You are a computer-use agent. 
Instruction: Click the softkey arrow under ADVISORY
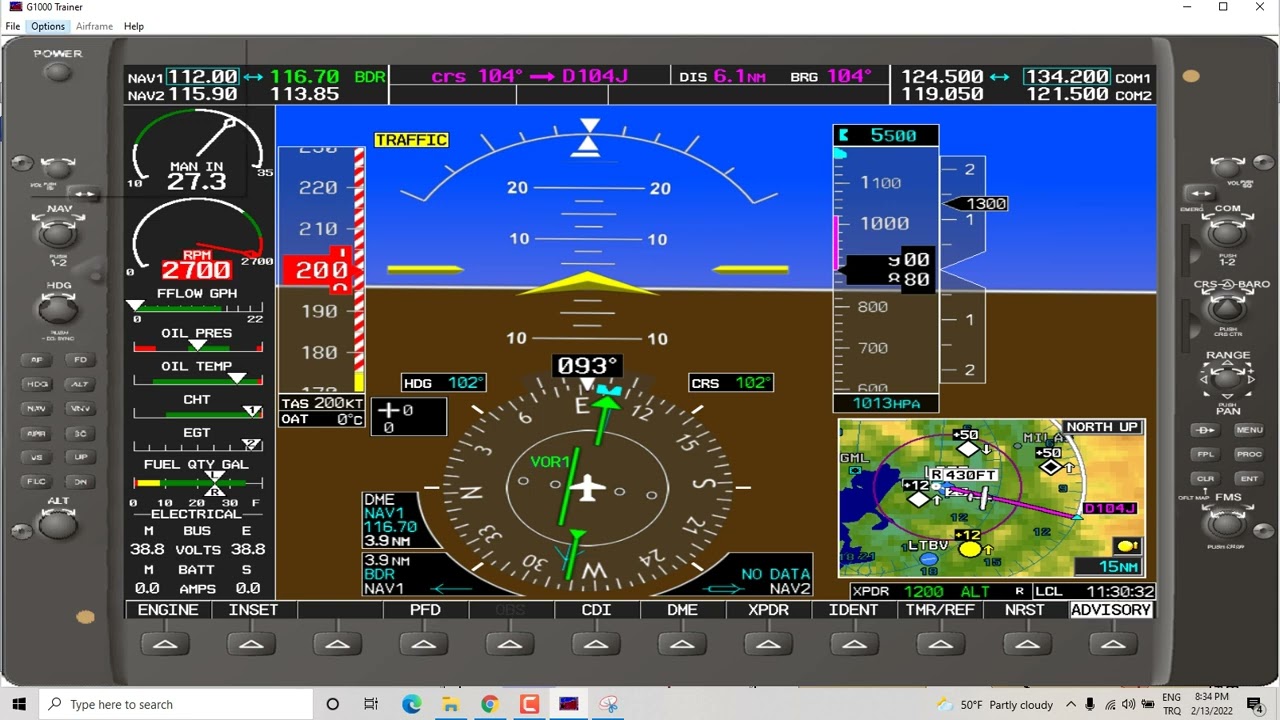pyautogui.click(x=1112, y=645)
